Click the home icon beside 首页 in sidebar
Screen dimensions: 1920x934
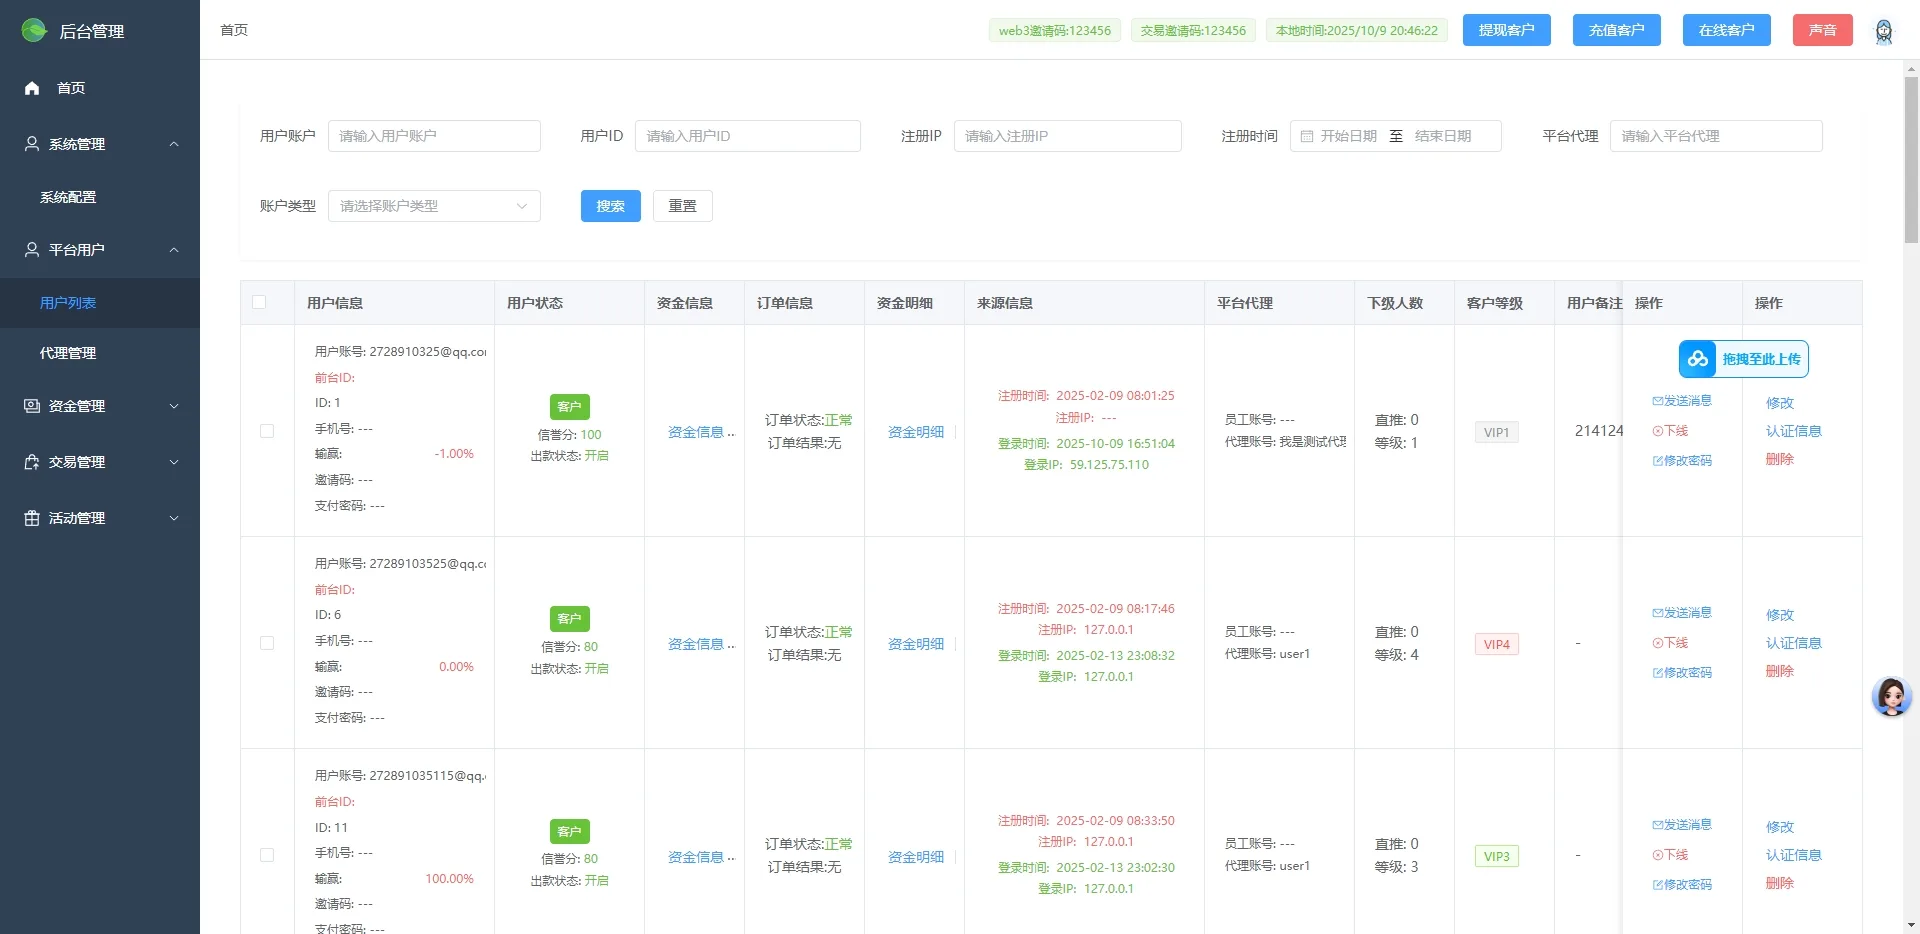pyautogui.click(x=31, y=88)
